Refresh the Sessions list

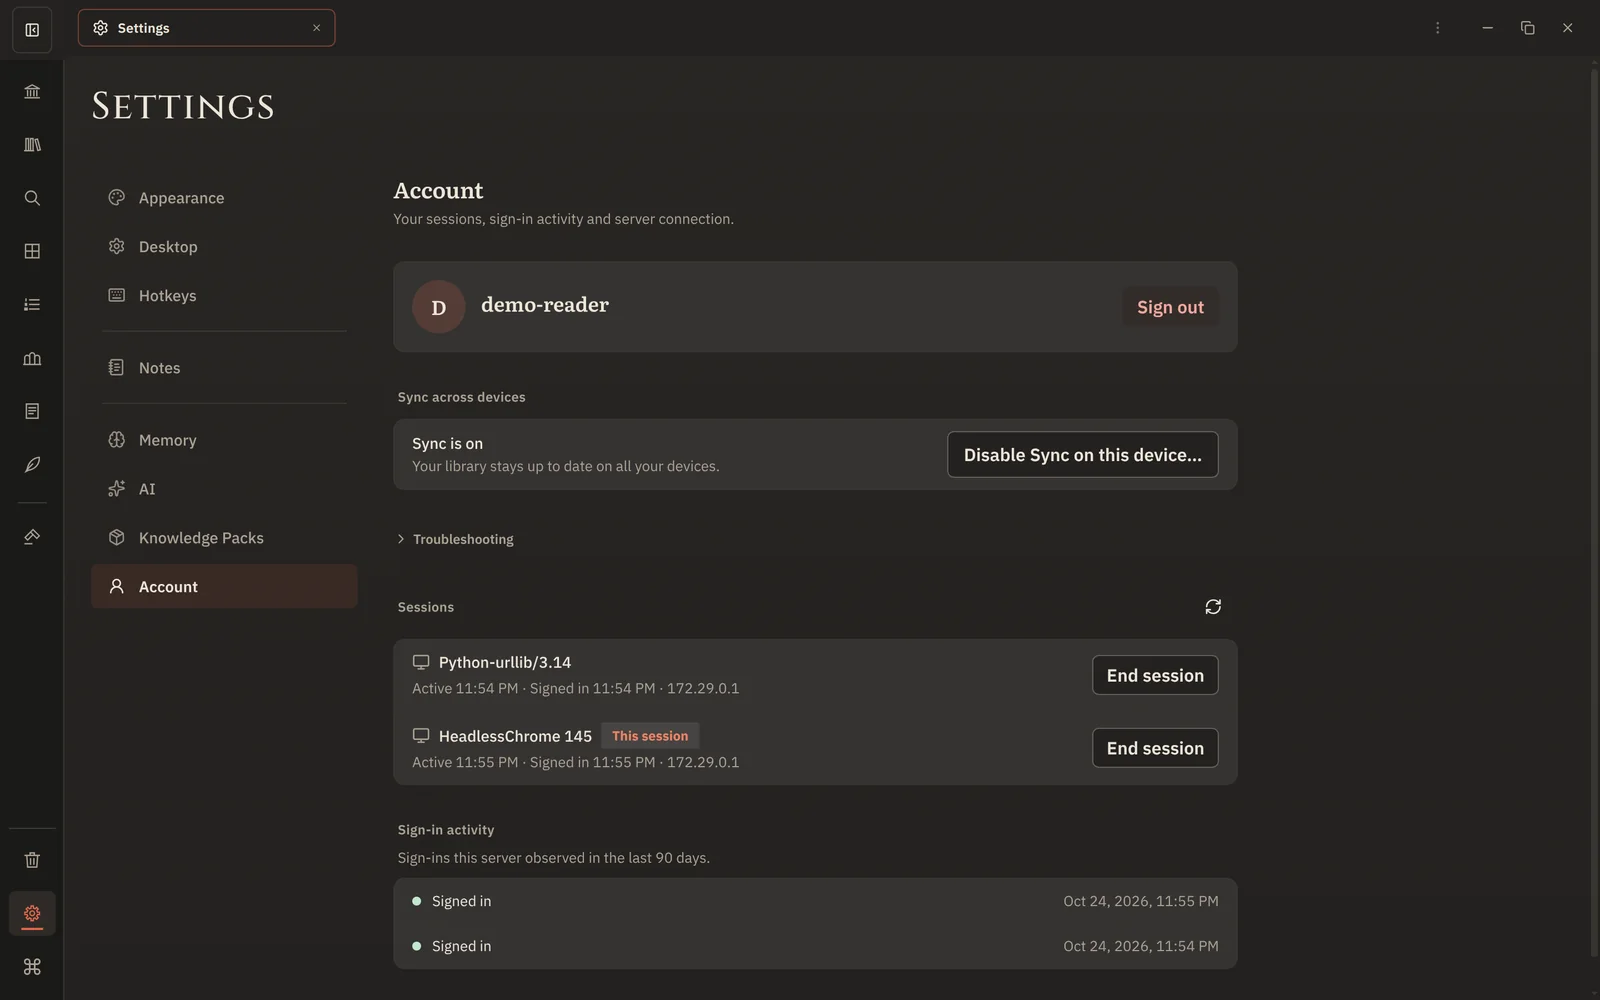(1213, 607)
